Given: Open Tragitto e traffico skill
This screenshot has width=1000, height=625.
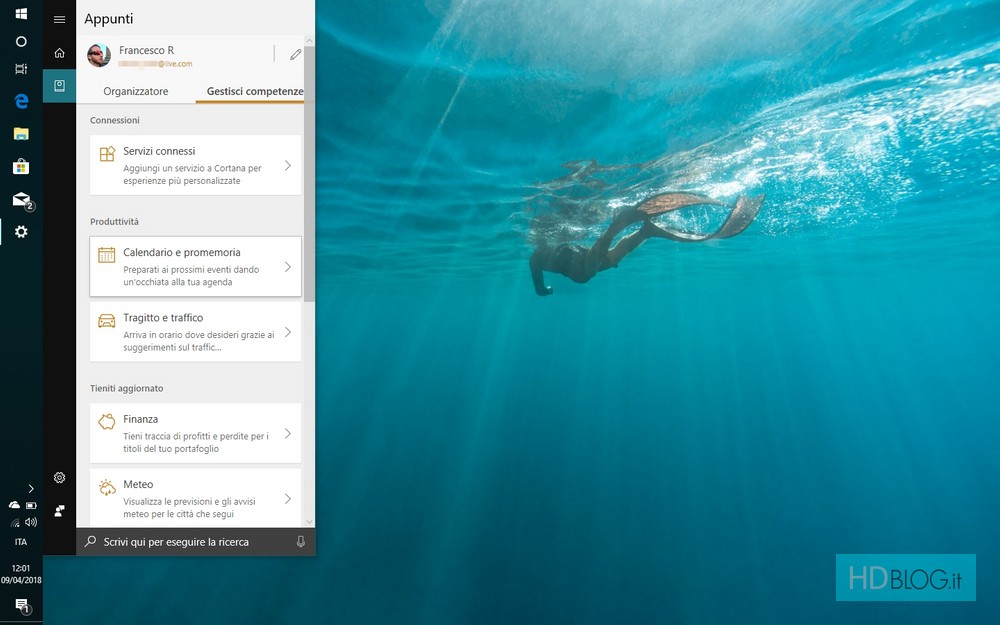Looking at the screenshot, I should 196,332.
